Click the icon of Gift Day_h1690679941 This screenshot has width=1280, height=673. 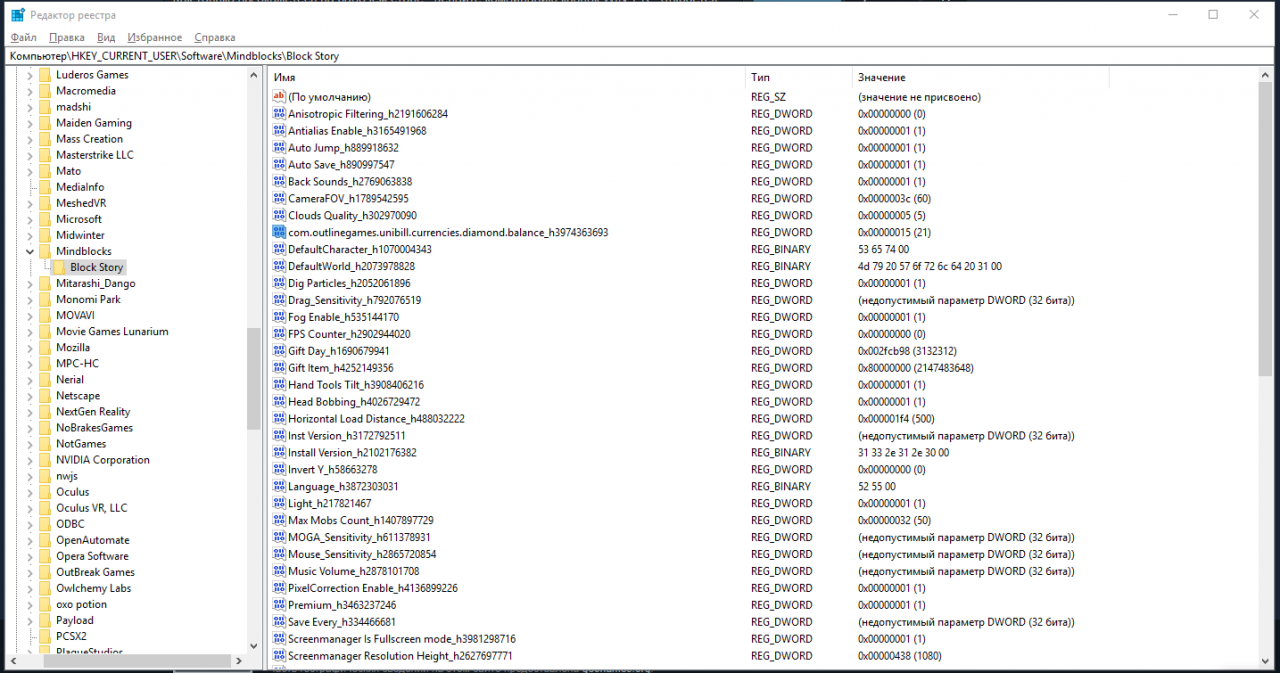pyautogui.click(x=279, y=351)
